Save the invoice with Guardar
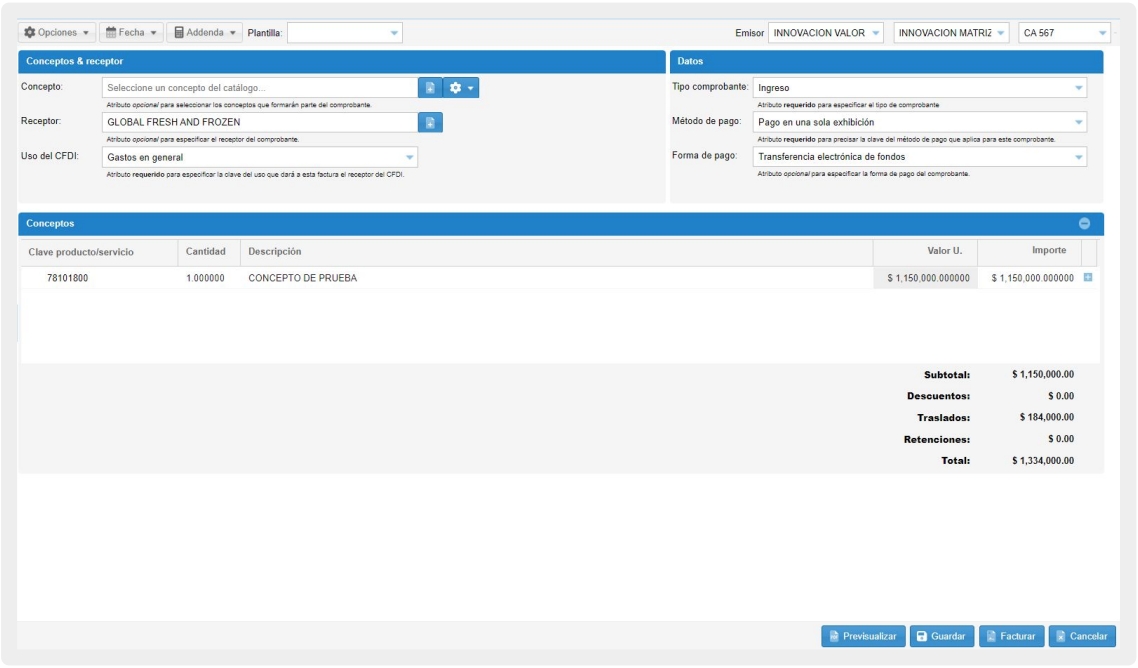The image size is (1138, 668). [x=941, y=636]
